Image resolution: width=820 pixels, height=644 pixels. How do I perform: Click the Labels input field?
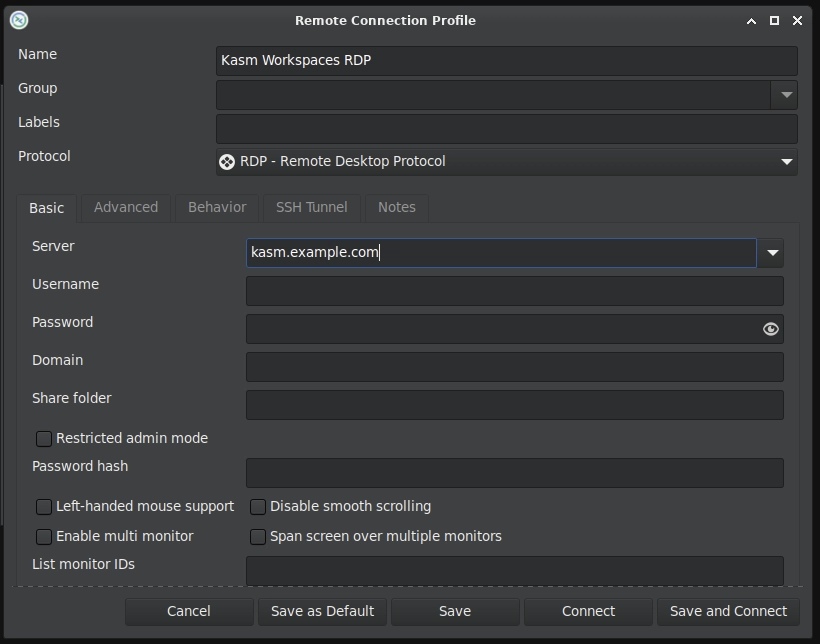point(506,129)
